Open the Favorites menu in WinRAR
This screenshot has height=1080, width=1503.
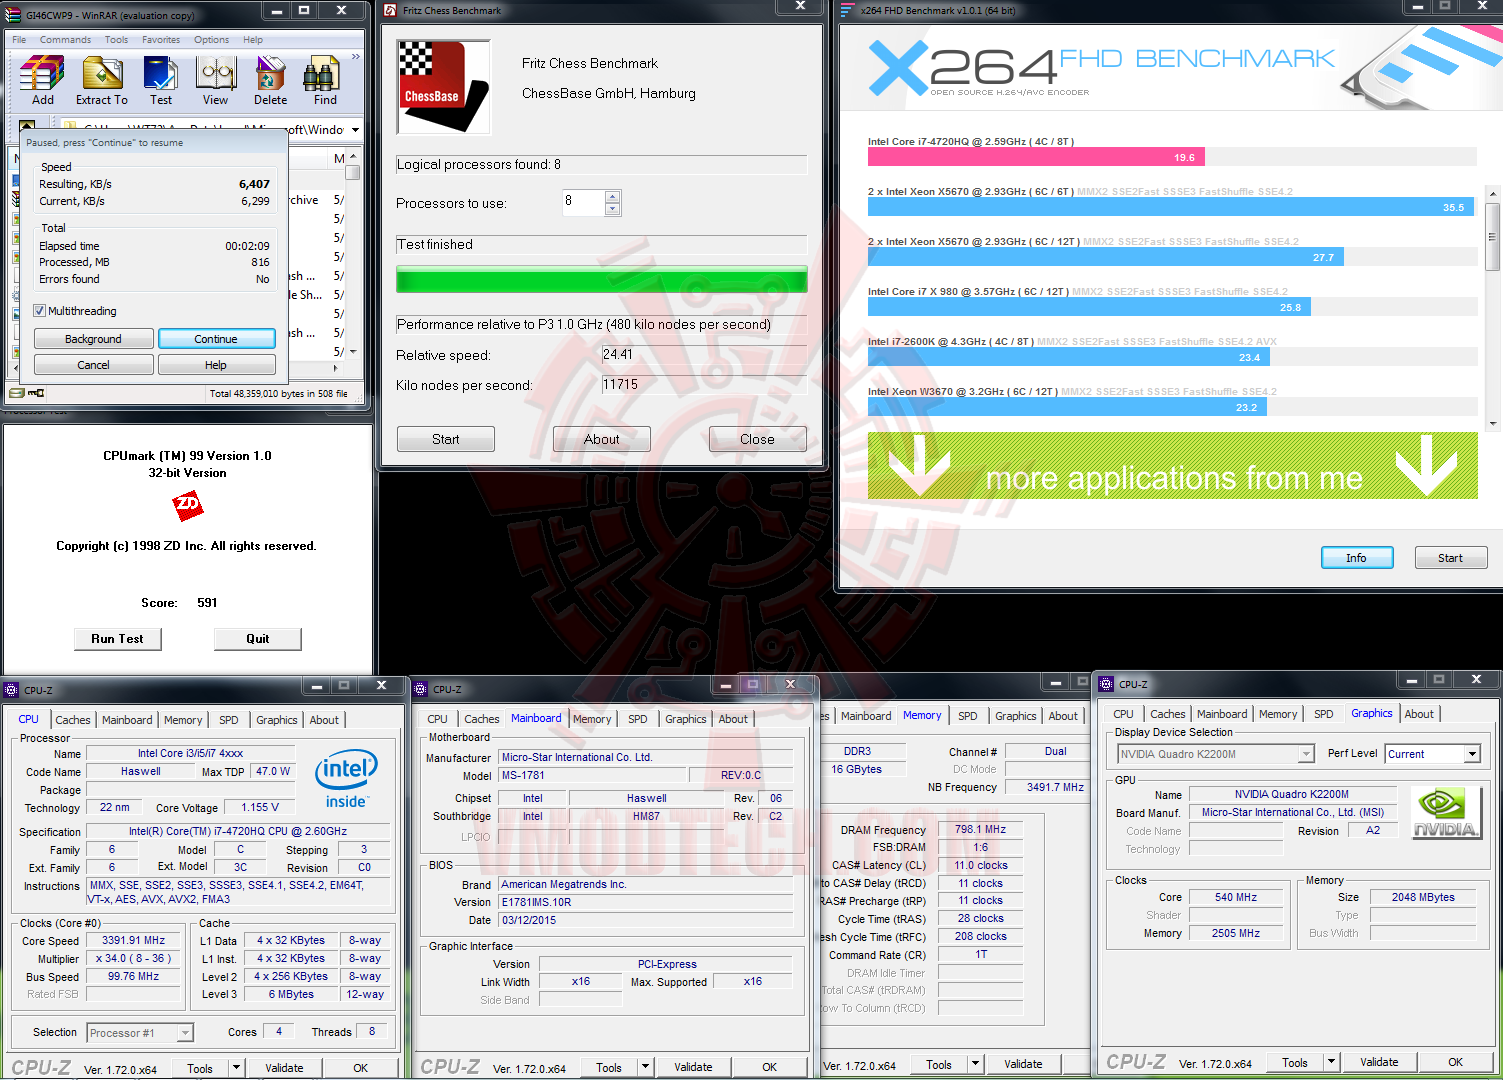(x=161, y=40)
